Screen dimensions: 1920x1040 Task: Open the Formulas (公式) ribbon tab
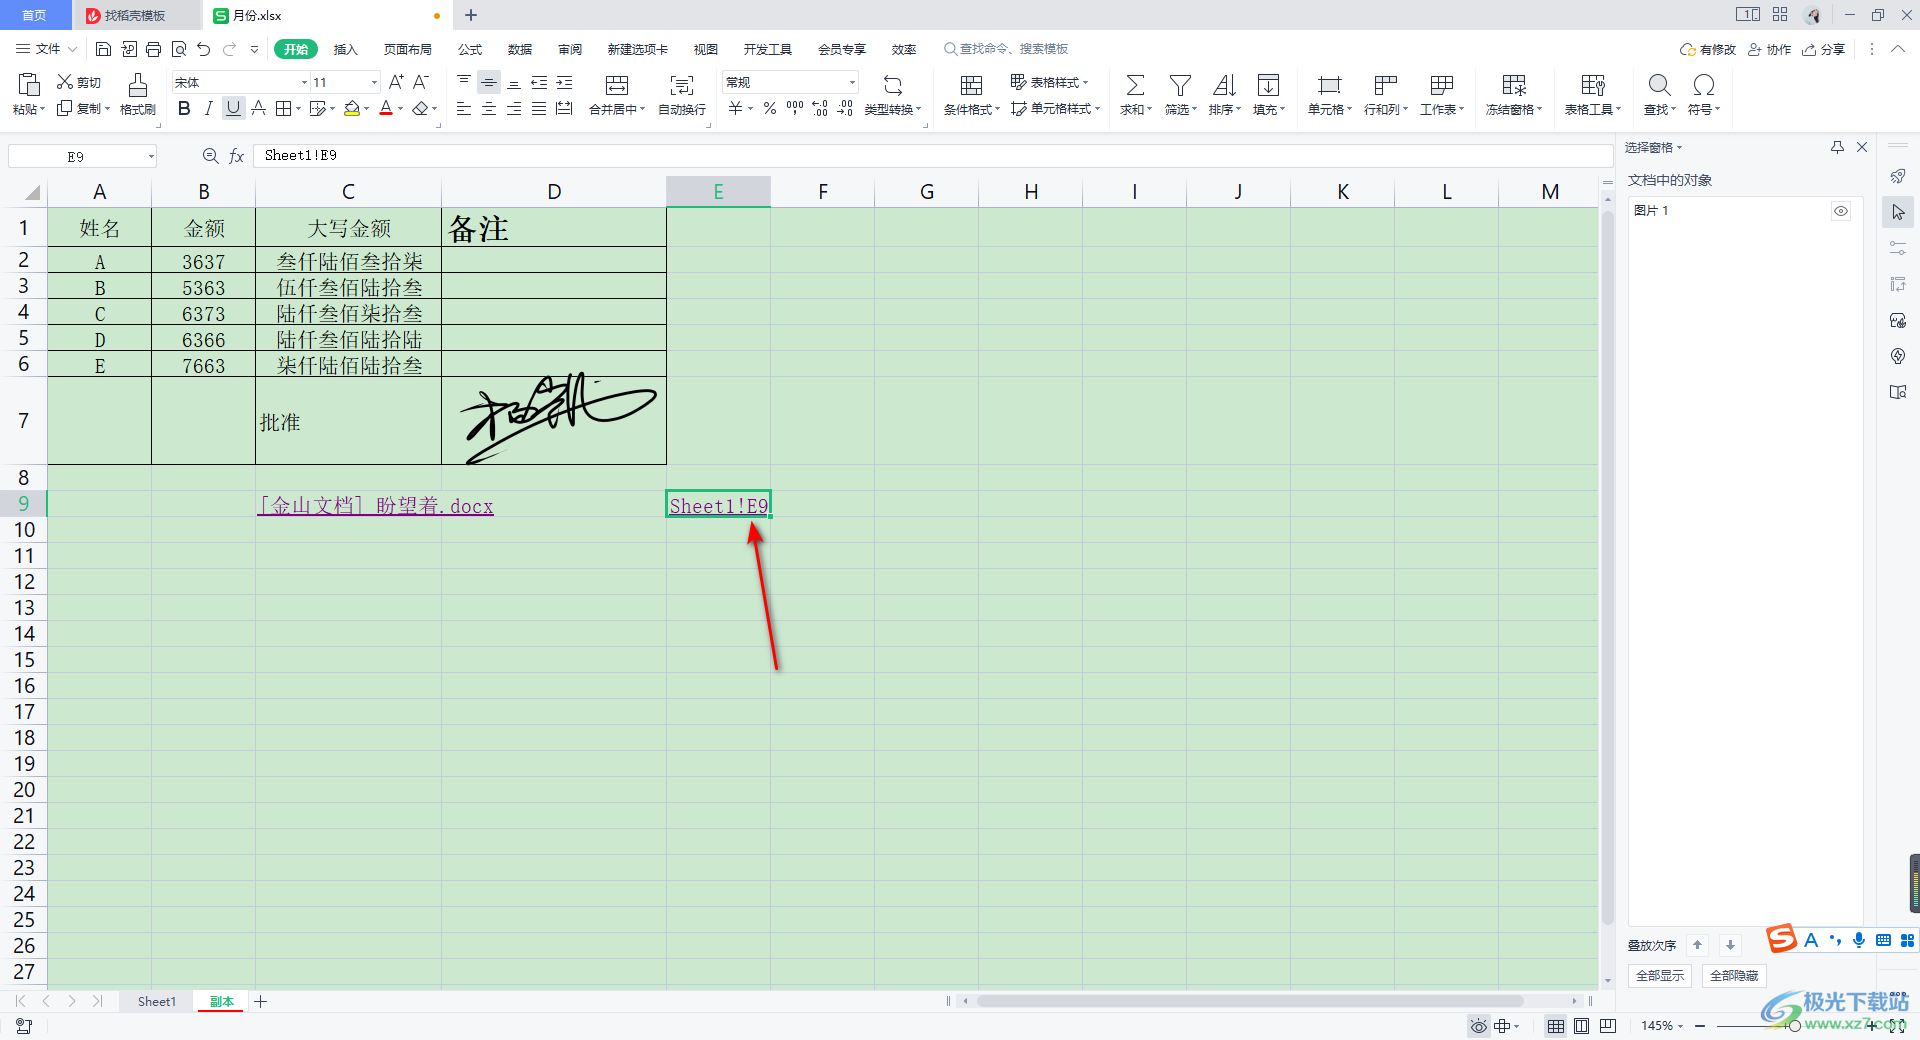click(470, 49)
